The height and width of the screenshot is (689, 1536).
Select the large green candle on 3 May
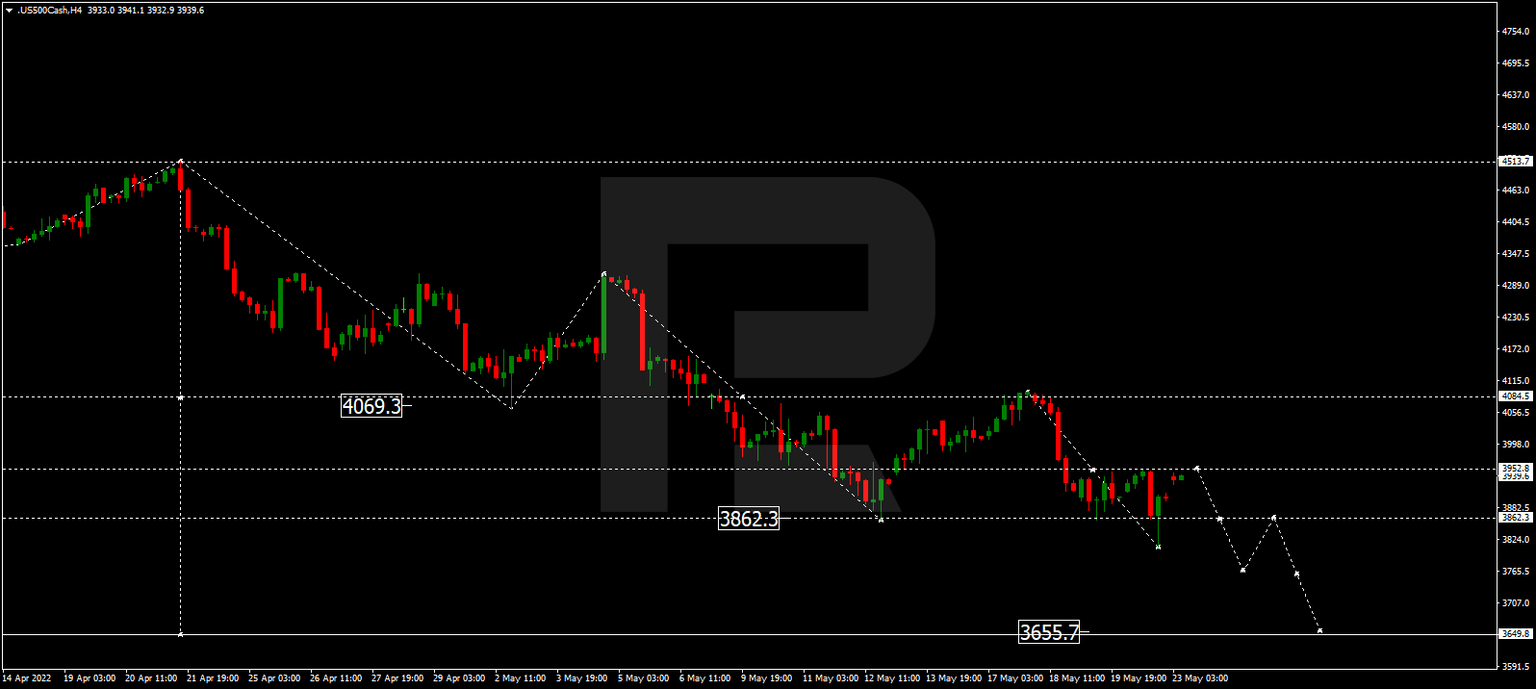tap(605, 310)
